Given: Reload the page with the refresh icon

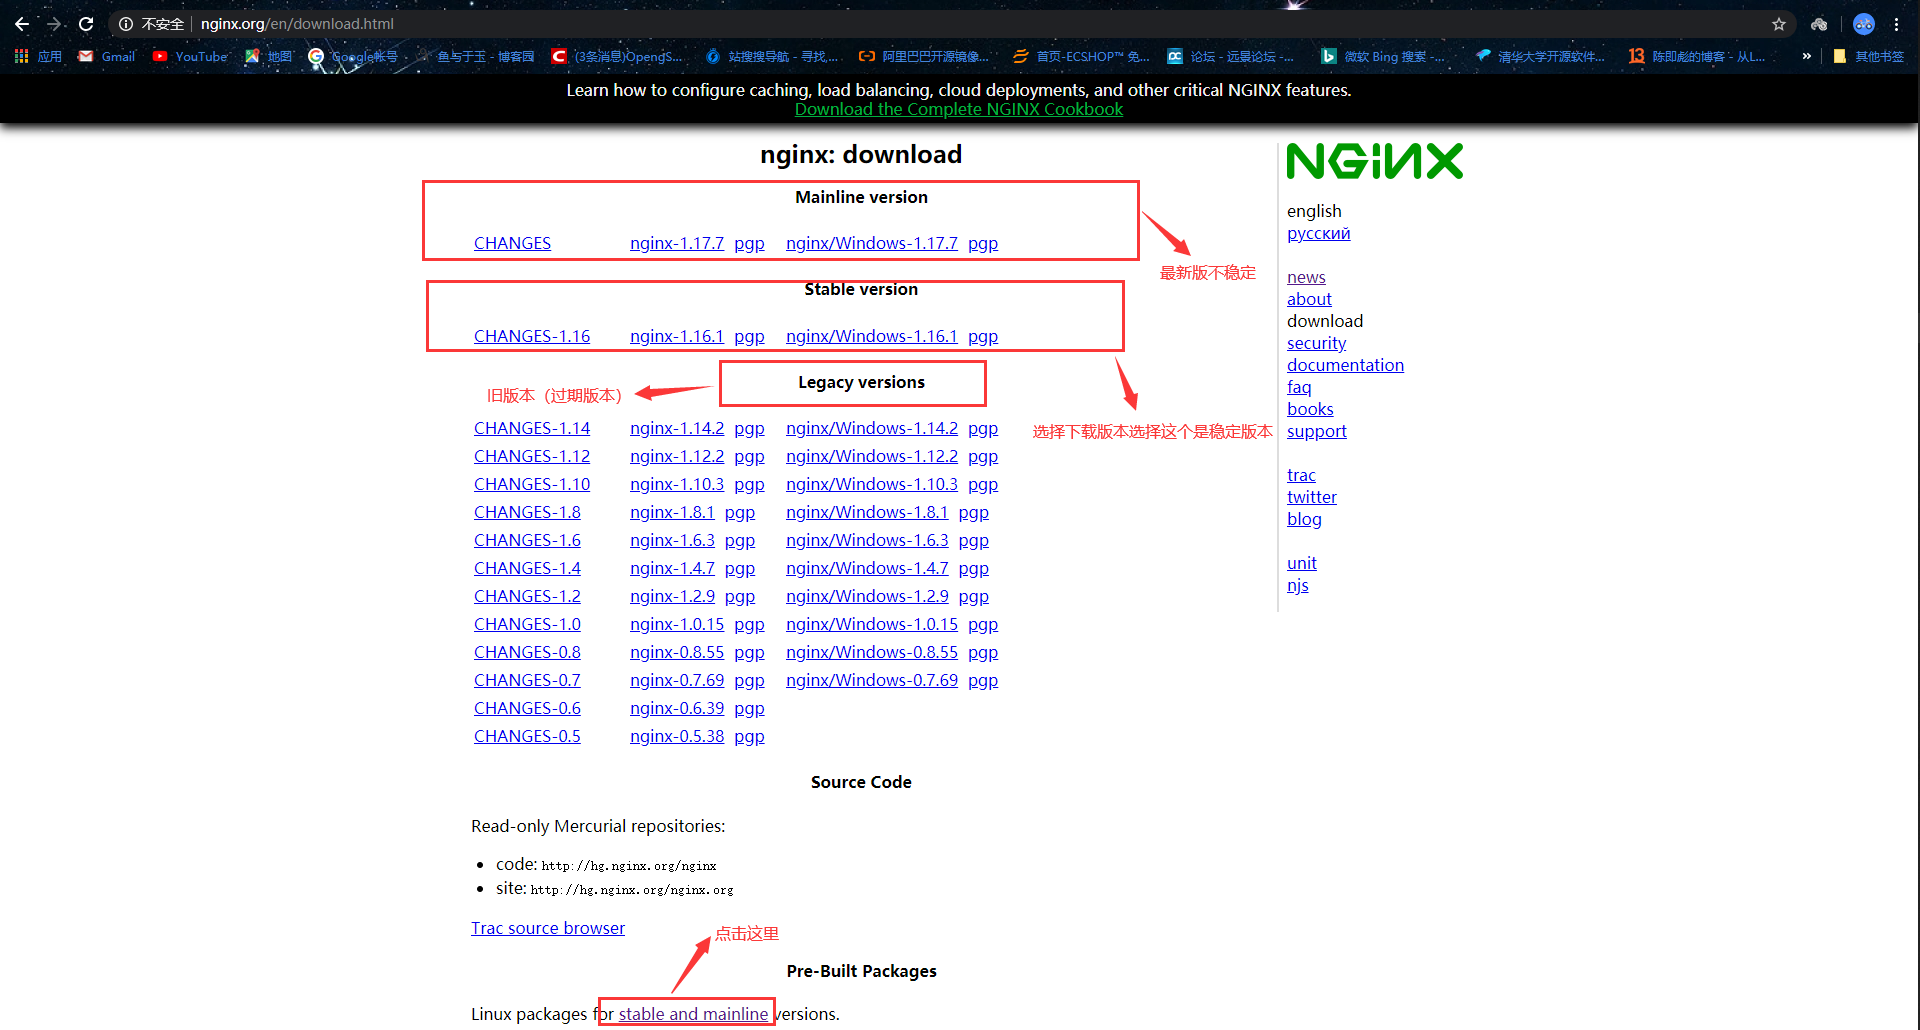Looking at the screenshot, I should click(x=86, y=24).
